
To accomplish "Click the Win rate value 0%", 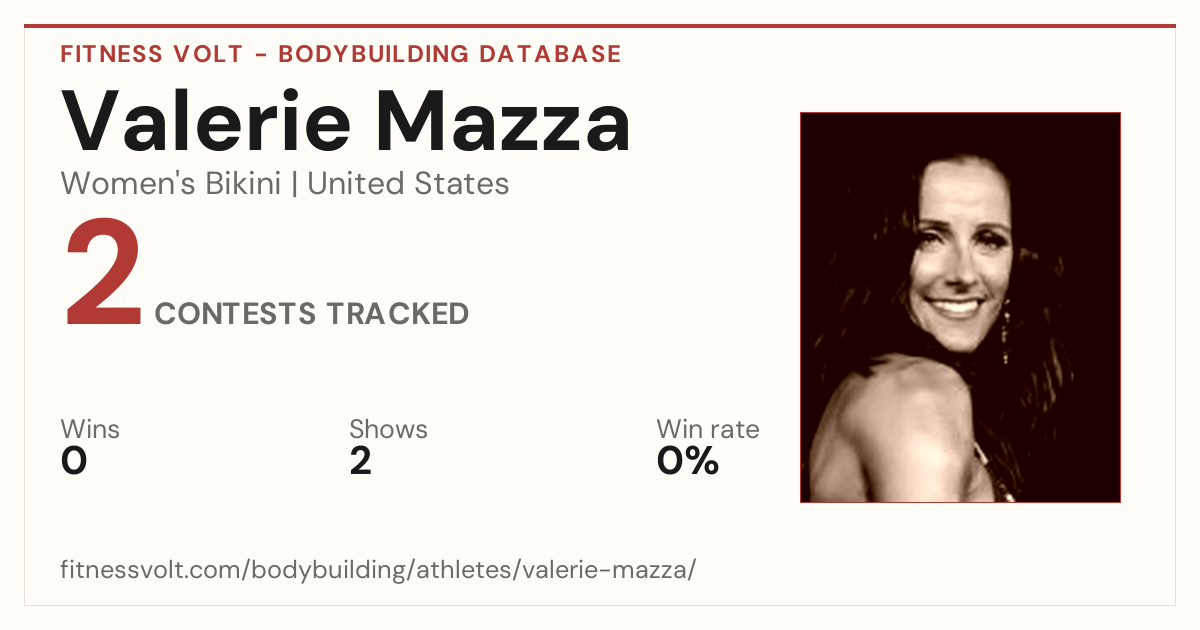I will click(x=688, y=462).
